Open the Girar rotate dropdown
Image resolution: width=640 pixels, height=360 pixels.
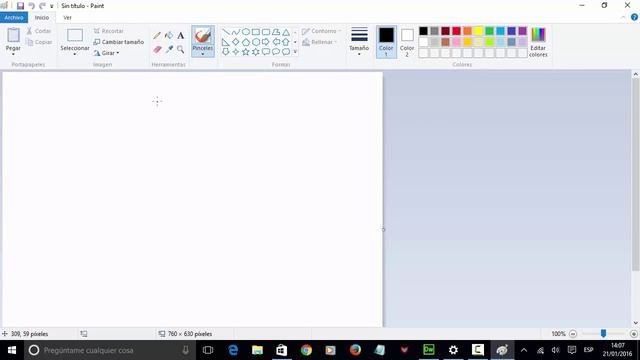click(107, 53)
